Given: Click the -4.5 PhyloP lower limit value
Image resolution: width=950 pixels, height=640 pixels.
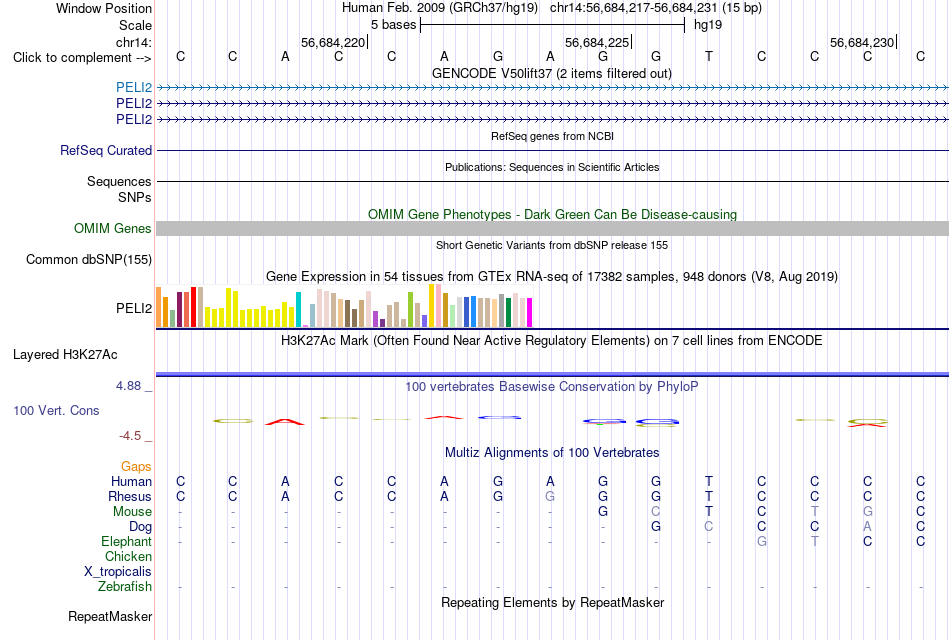Looking at the screenshot, I should coord(130,436).
